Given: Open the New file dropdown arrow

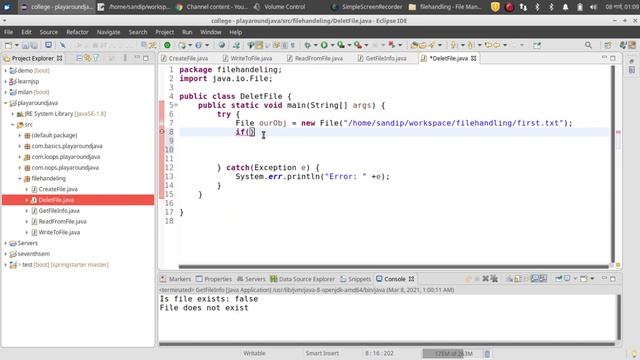Looking at the screenshot, I should (16, 45).
